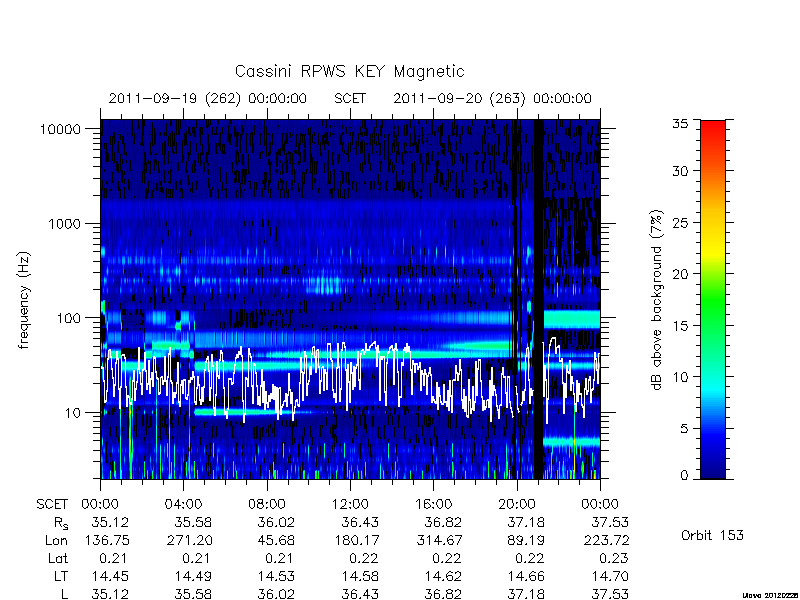Click the Lon value 136.75
Image resolution: width=800 pixels, height=600 pixels.
coord(107,540)
